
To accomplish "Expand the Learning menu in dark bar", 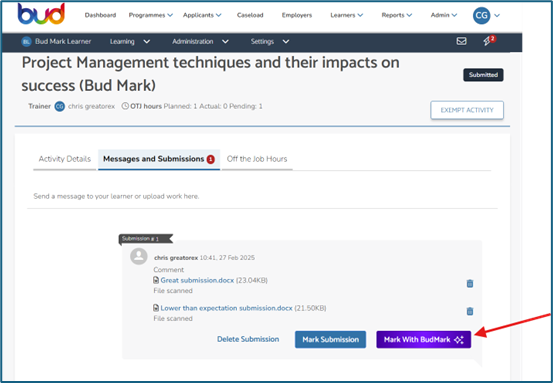I will (x=130, y=42).
